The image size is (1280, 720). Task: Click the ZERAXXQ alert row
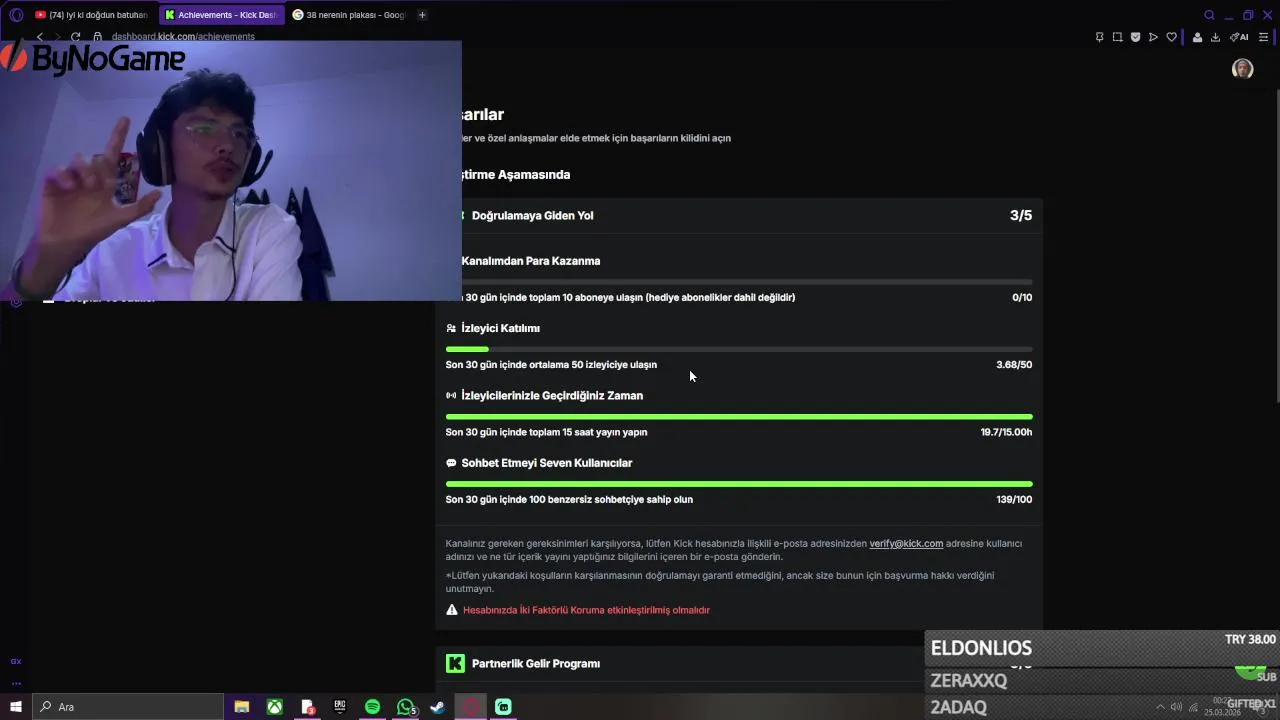(1102, 680)
